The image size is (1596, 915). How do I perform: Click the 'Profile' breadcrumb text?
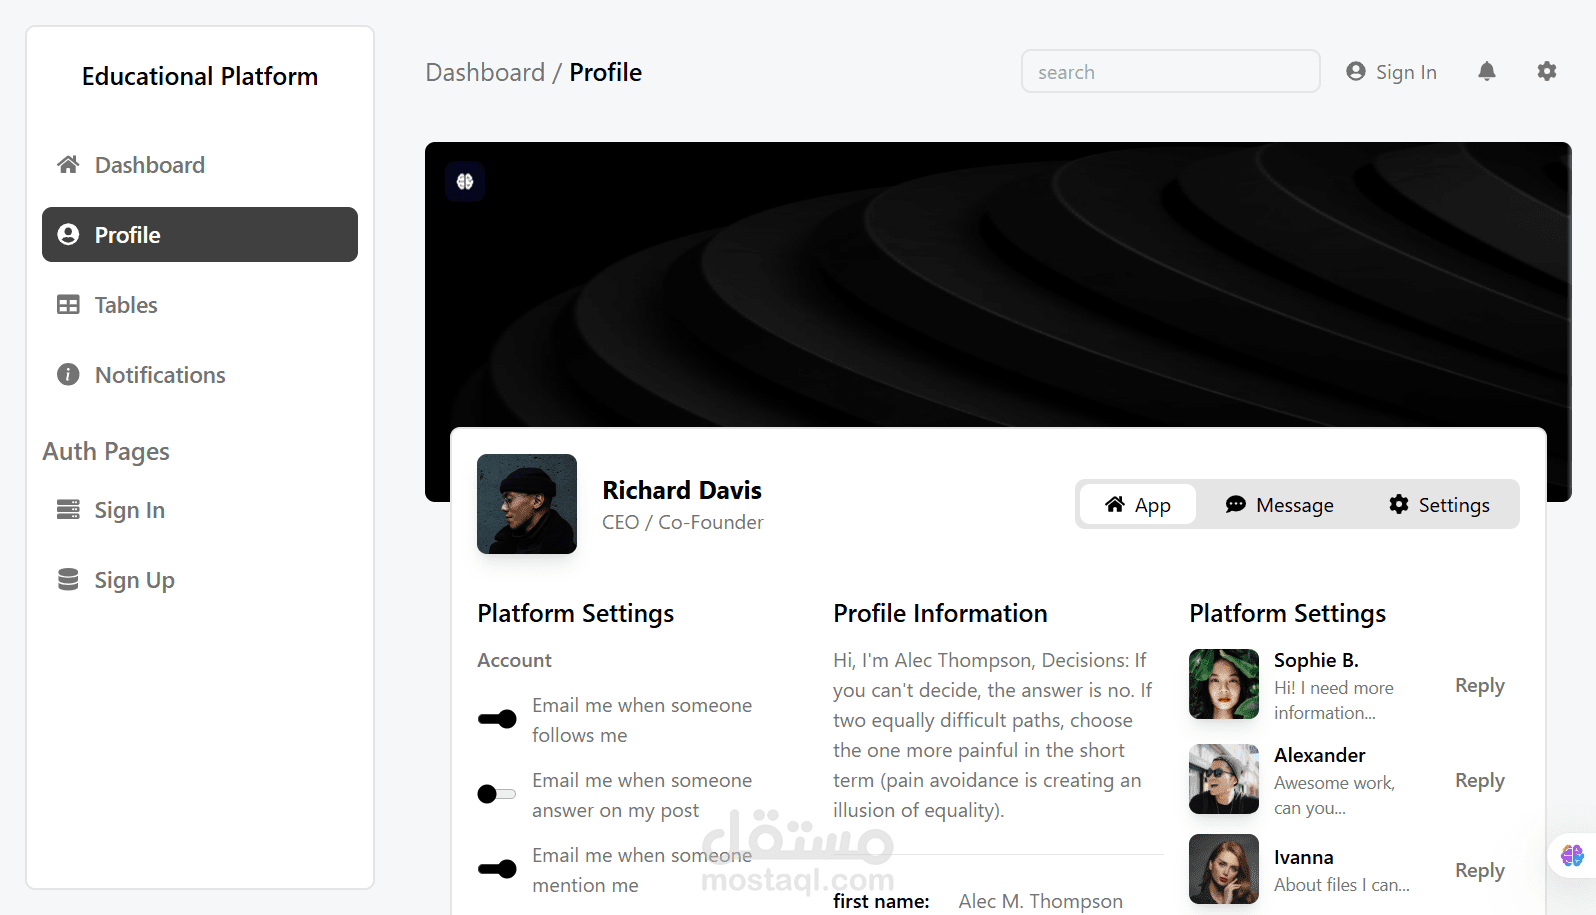[606, 72]
